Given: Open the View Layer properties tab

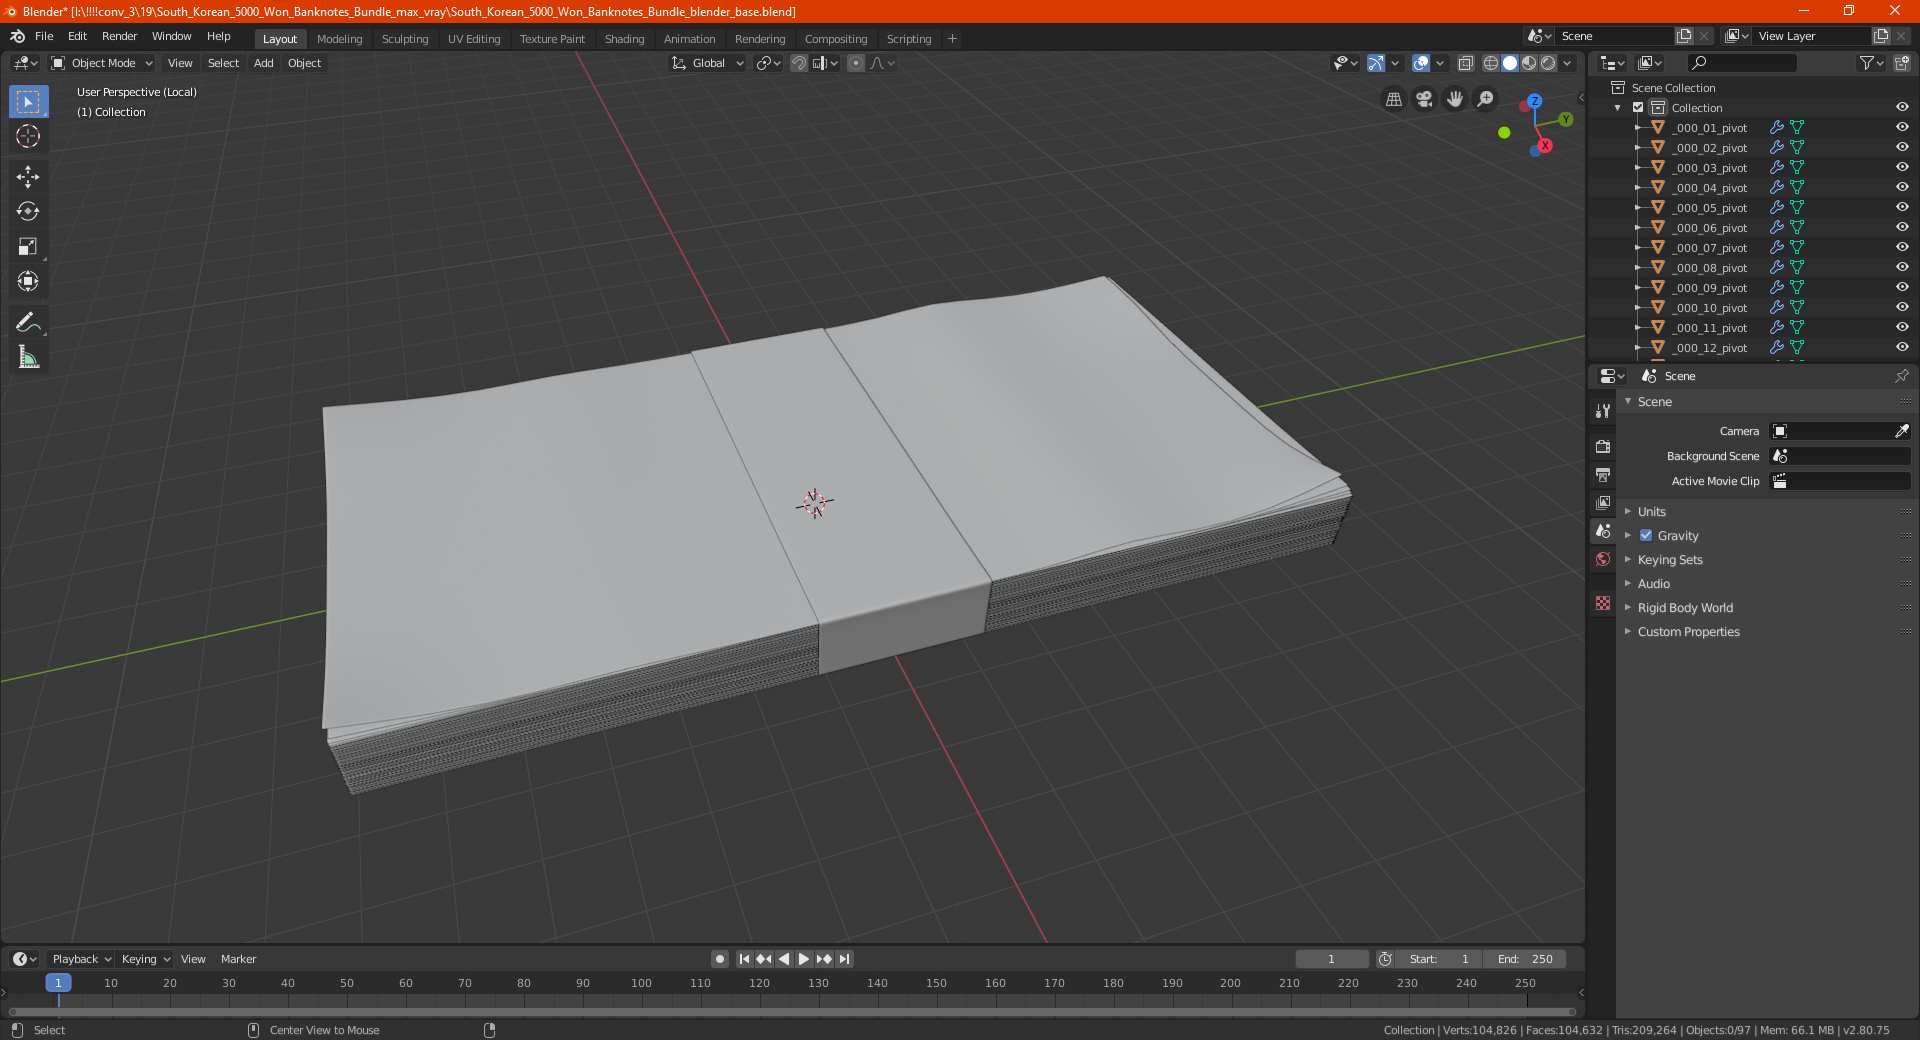Looking at the screenshot, I should [1603, 502].
